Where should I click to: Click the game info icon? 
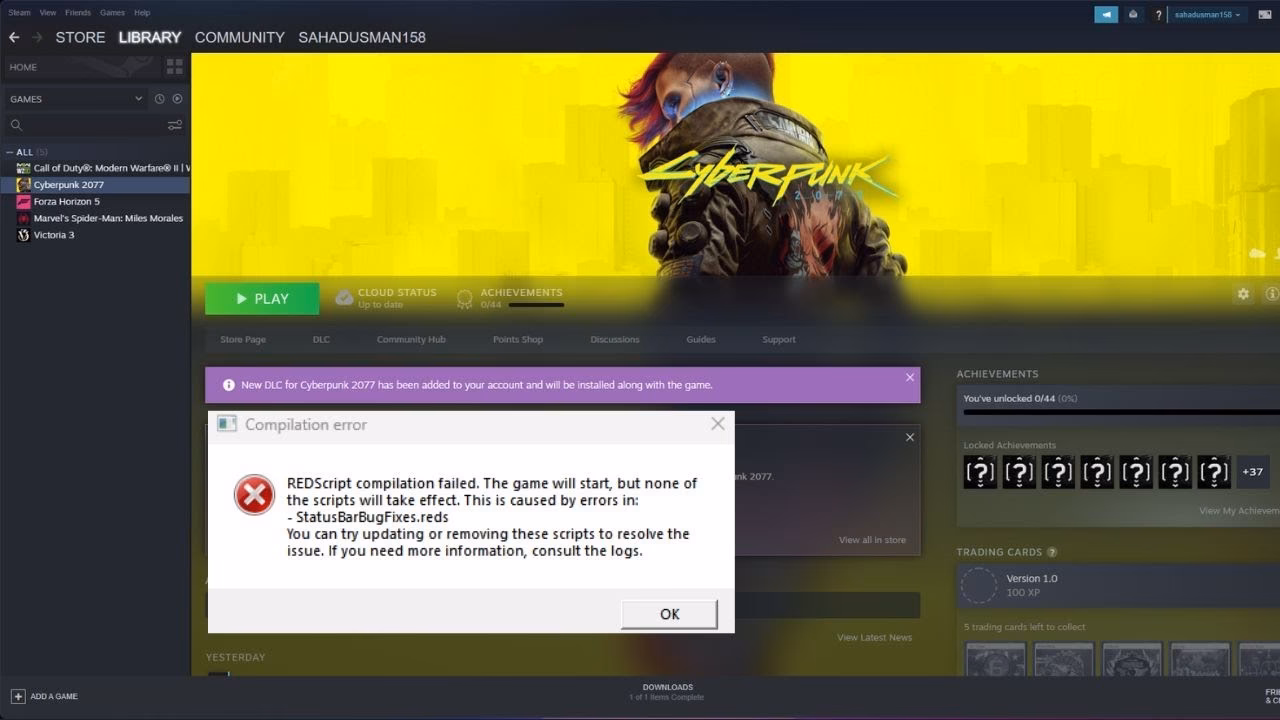click(x=1272, y=294)
